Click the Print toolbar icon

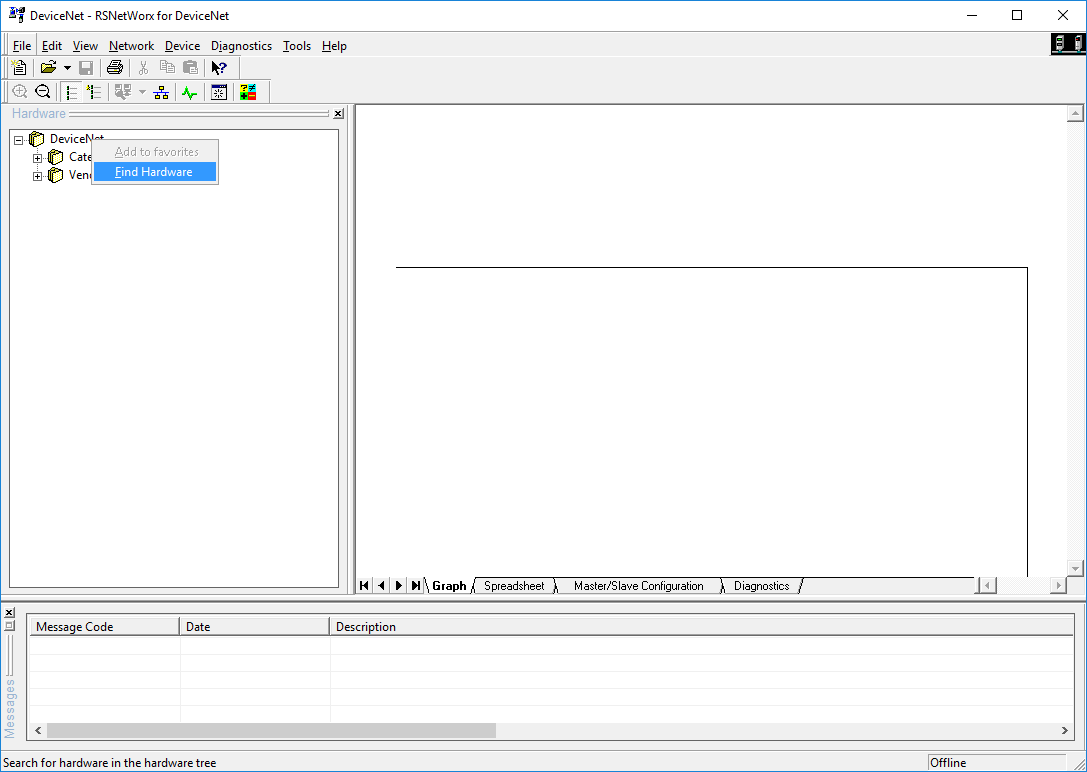[x=115, y=67]
